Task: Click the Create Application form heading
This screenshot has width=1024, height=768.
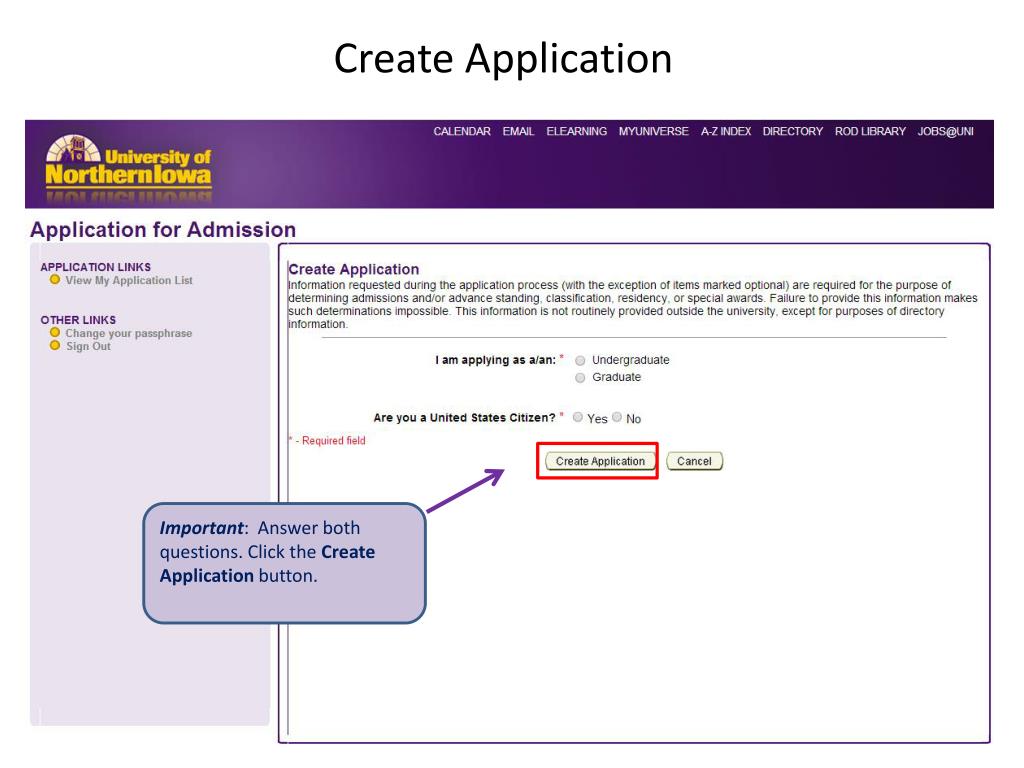Action: (x=353, y=269)
